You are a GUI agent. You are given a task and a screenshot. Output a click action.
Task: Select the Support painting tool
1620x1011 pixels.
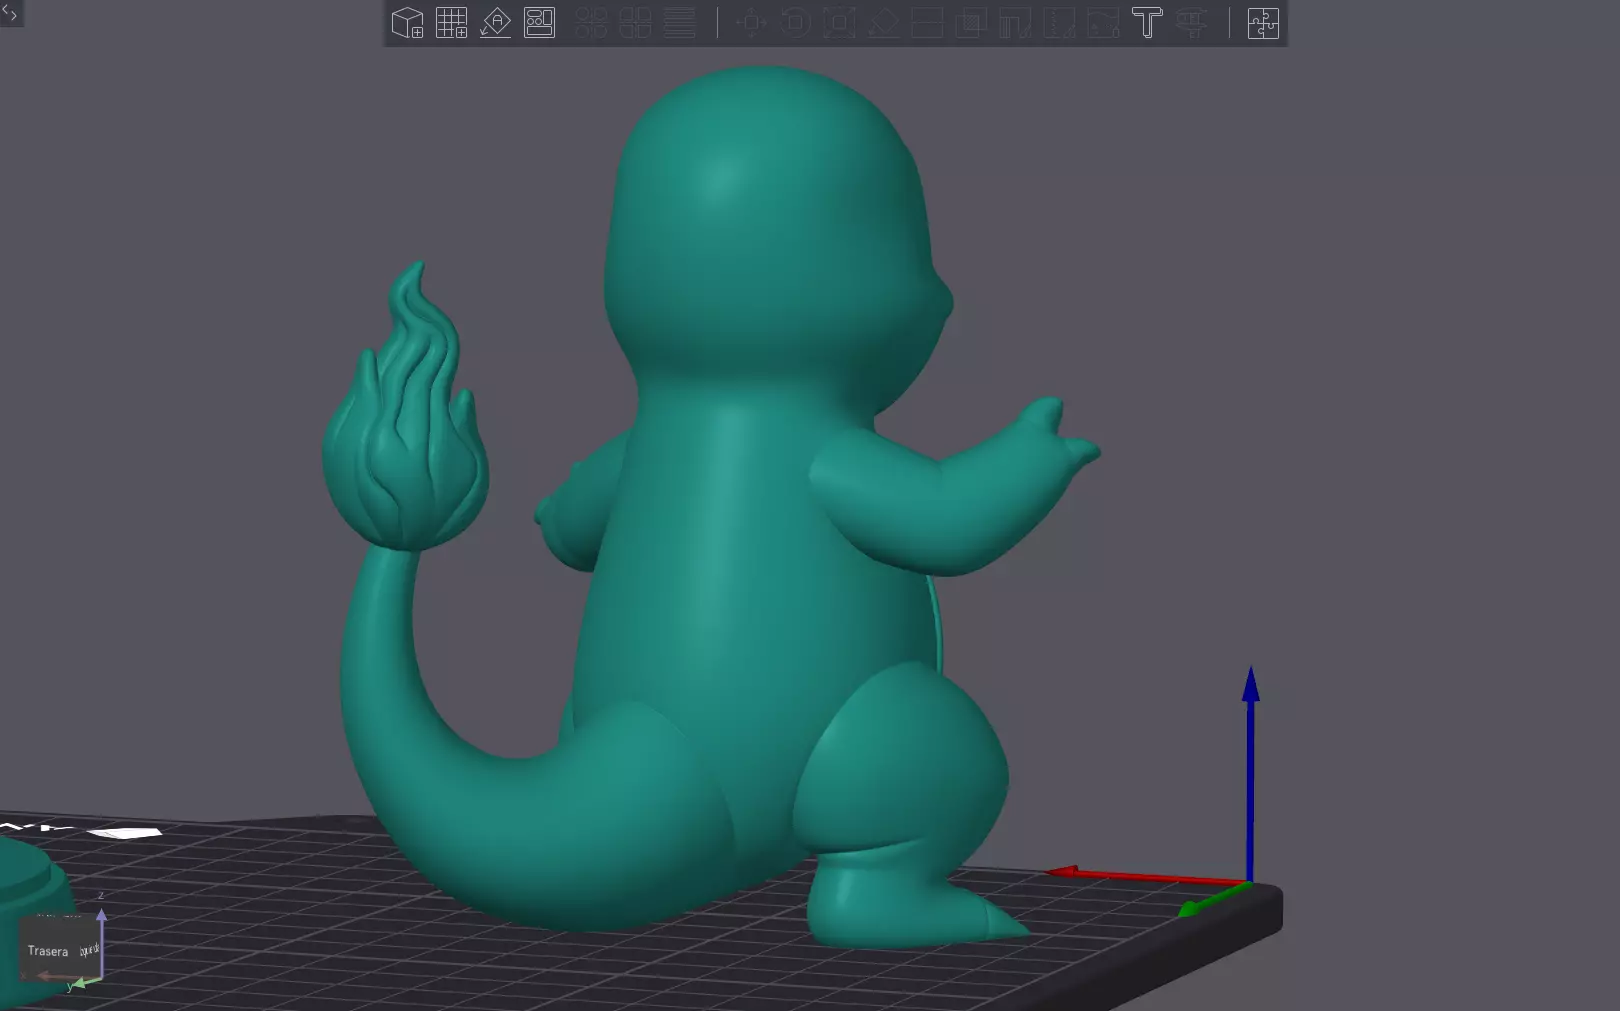click(1015, 22)
